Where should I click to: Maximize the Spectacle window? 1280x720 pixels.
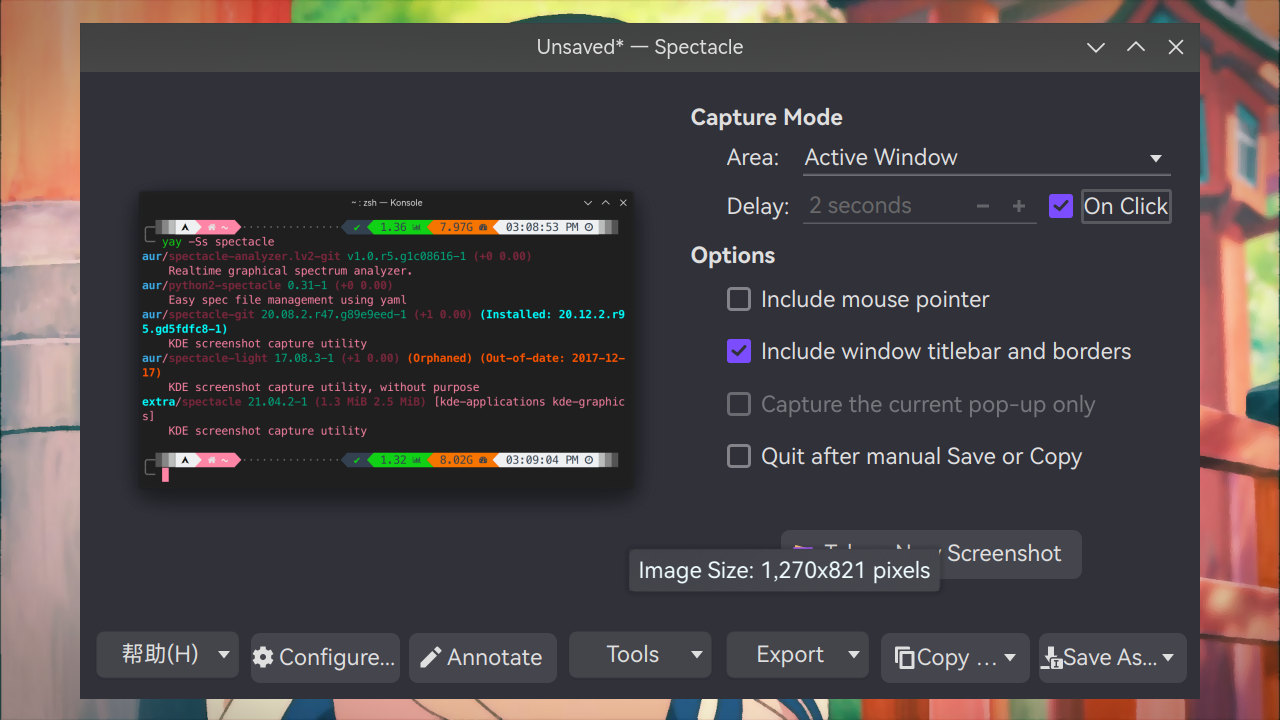[1136, 47]
